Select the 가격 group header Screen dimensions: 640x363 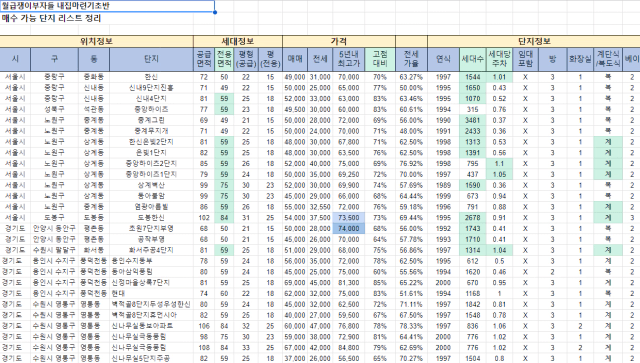[x=339, y=41]
